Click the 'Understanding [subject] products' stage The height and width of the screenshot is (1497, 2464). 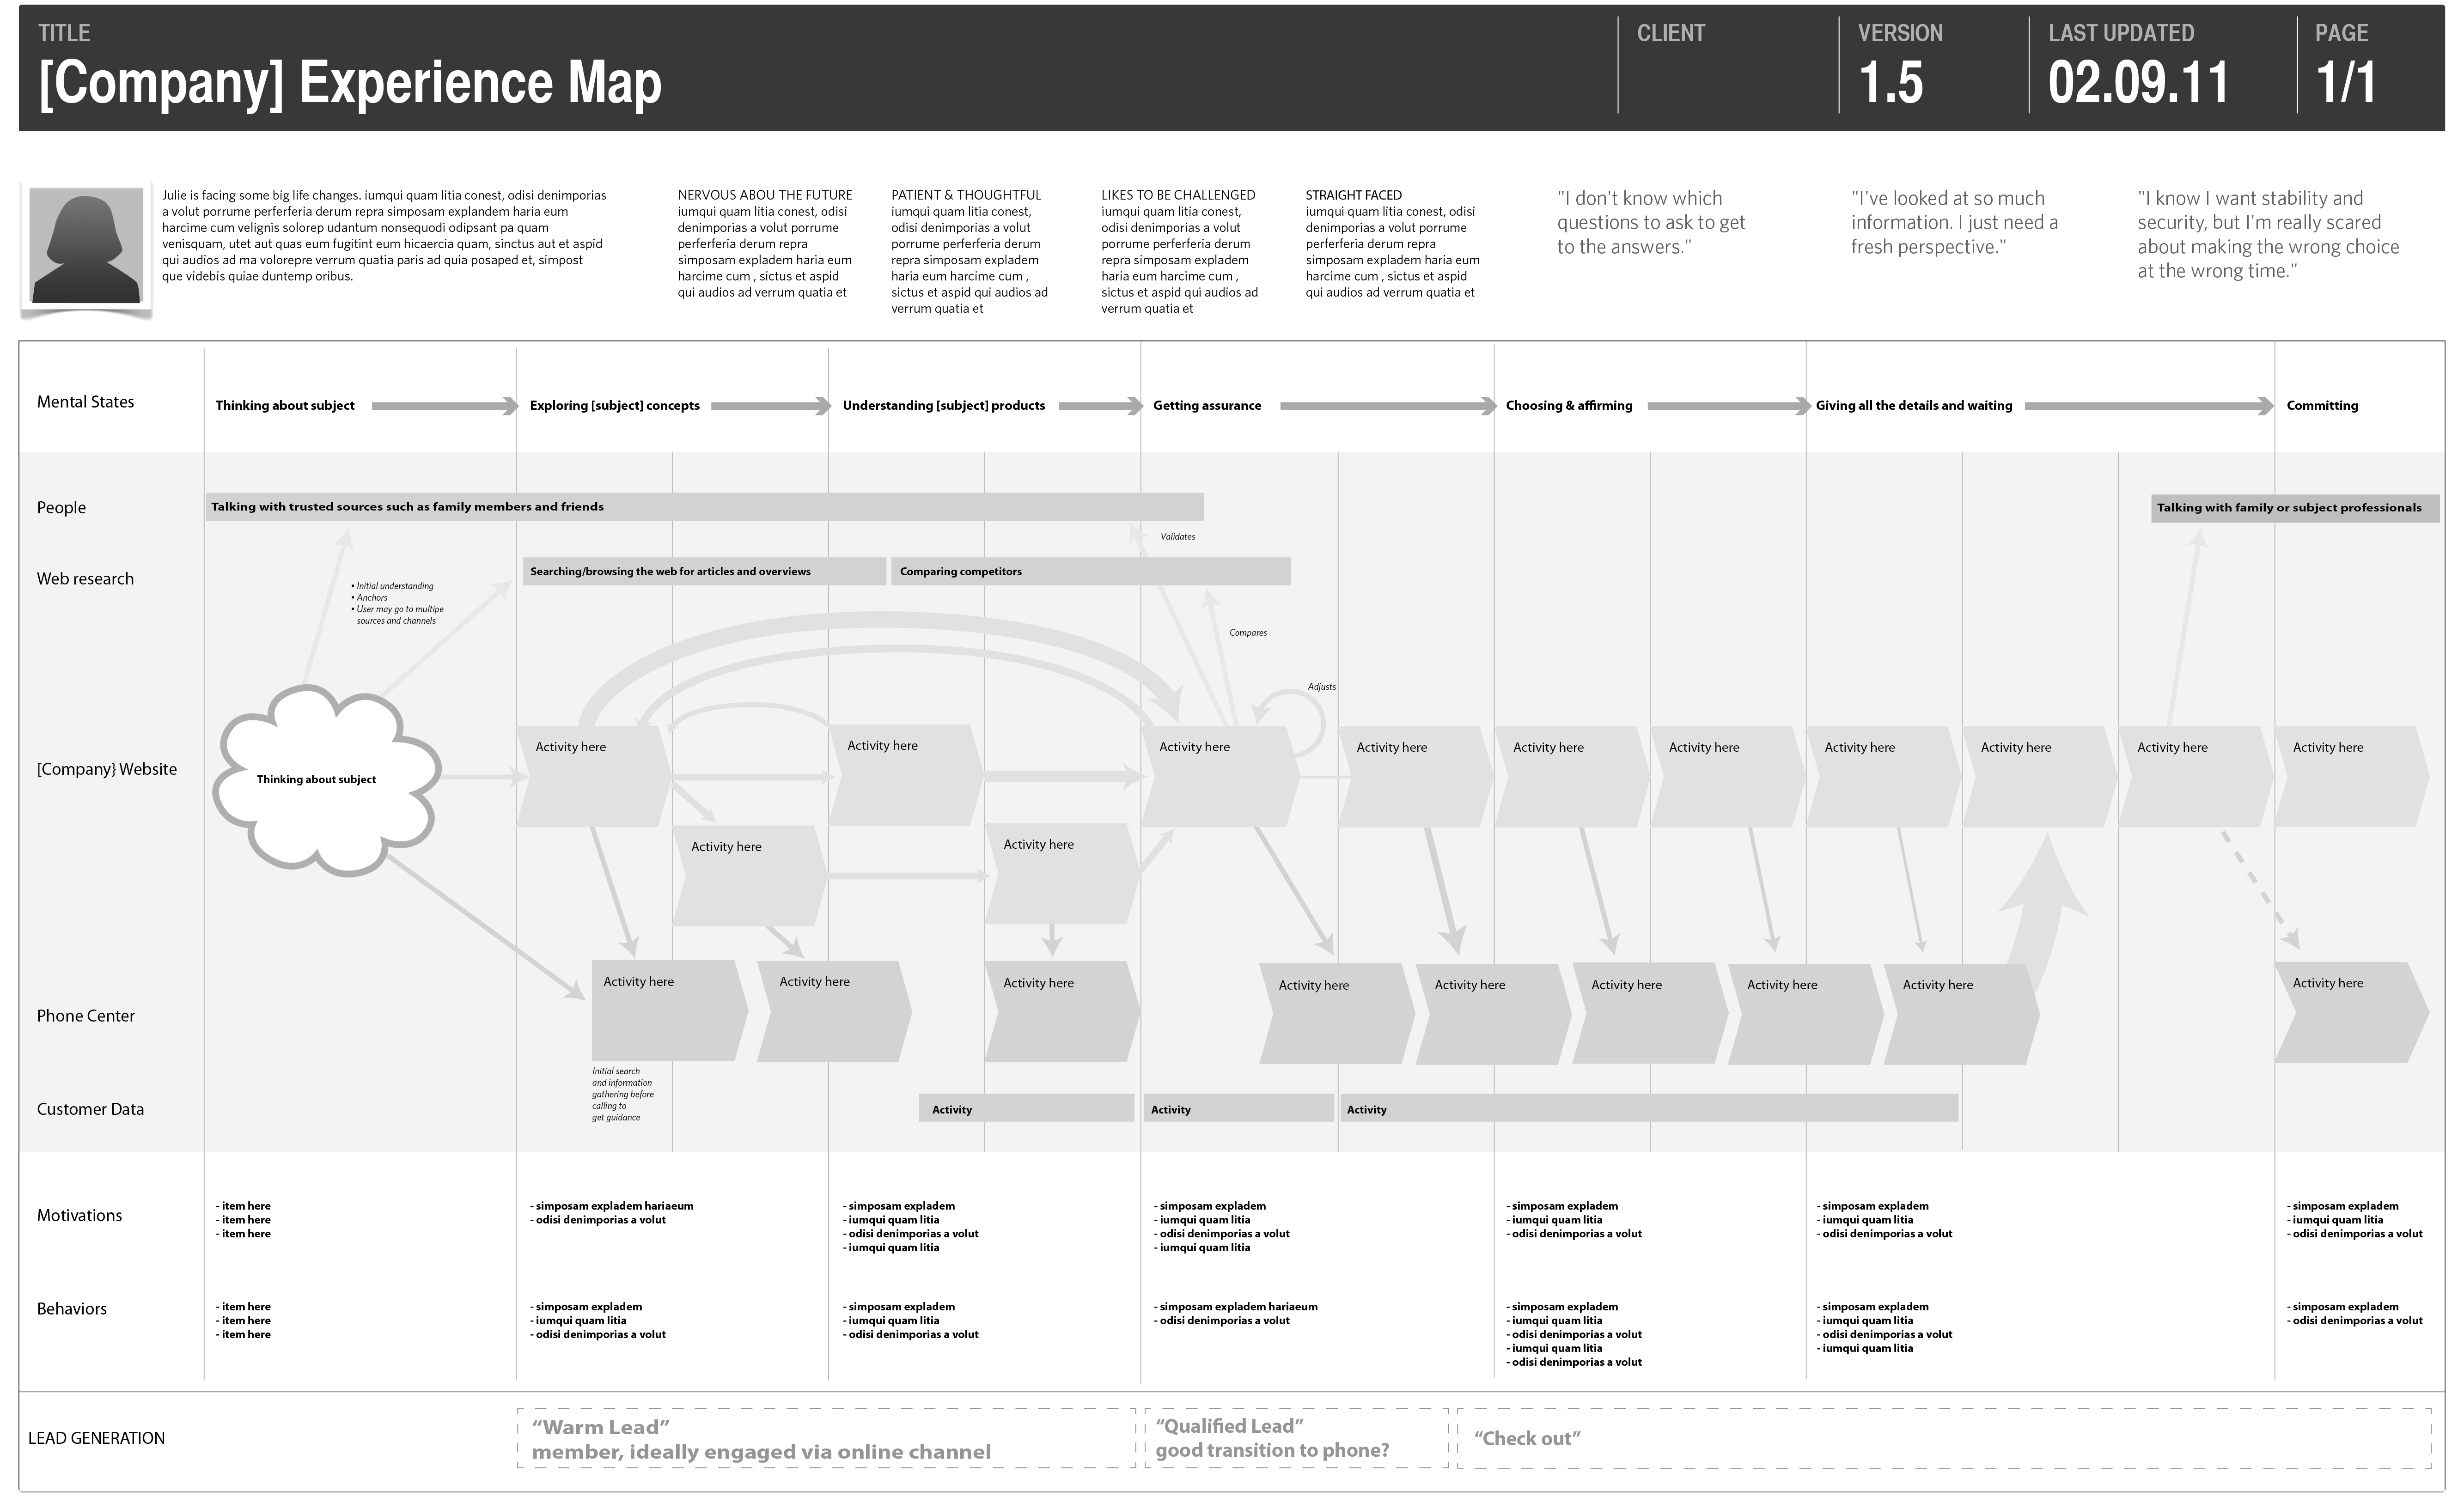click(943, 405)
